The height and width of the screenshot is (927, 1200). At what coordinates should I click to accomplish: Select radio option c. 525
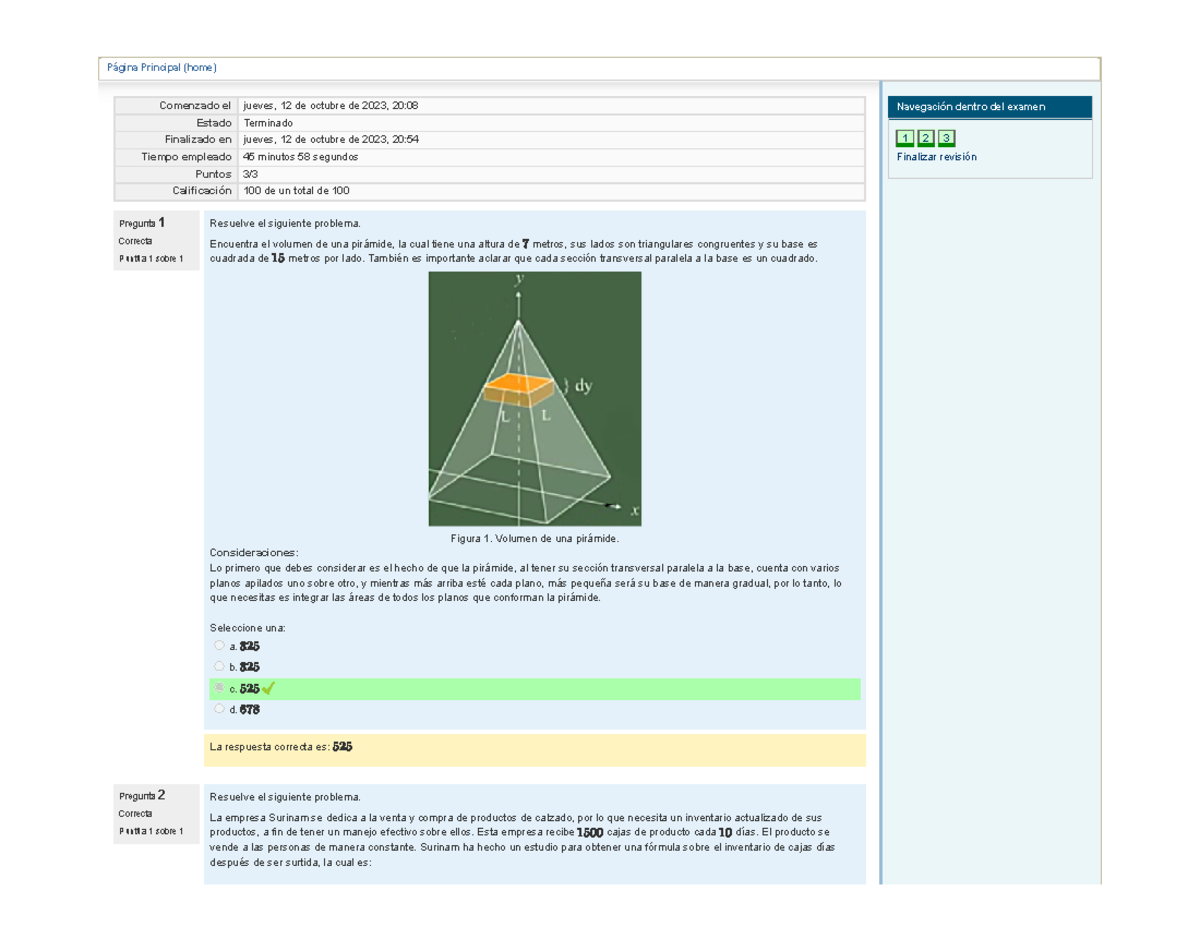click(x=220, y=688)
